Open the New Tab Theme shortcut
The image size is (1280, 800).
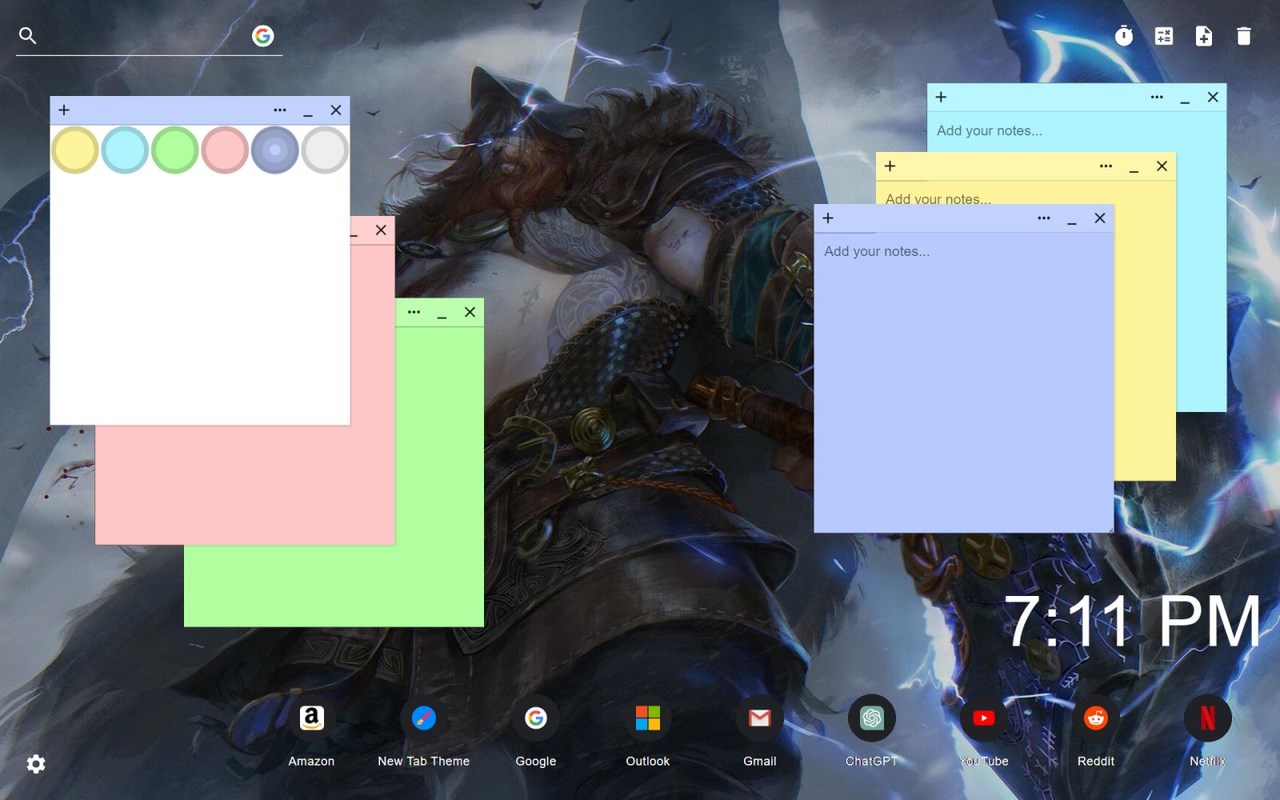point(424,731)
